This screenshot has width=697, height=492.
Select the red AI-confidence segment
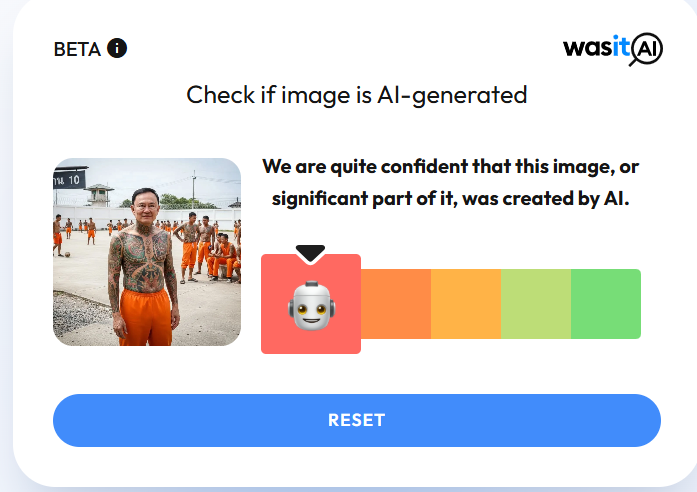[x=311, y=304]
